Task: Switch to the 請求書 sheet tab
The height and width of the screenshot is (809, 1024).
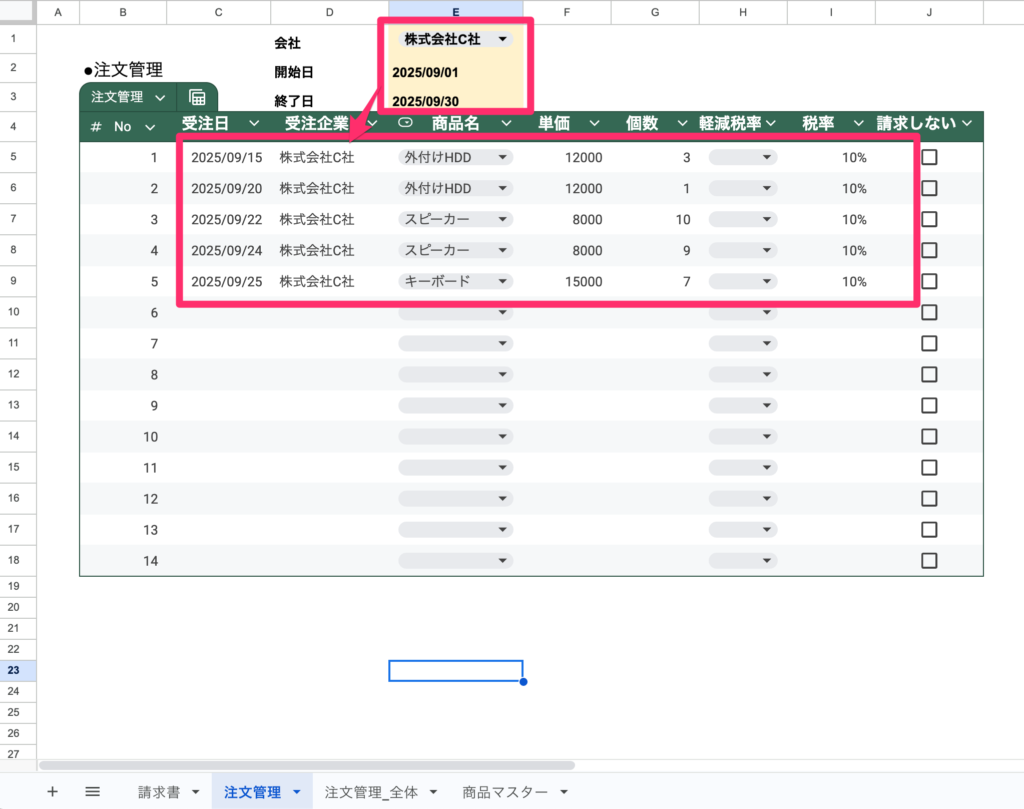Action: tap(159, 792)
